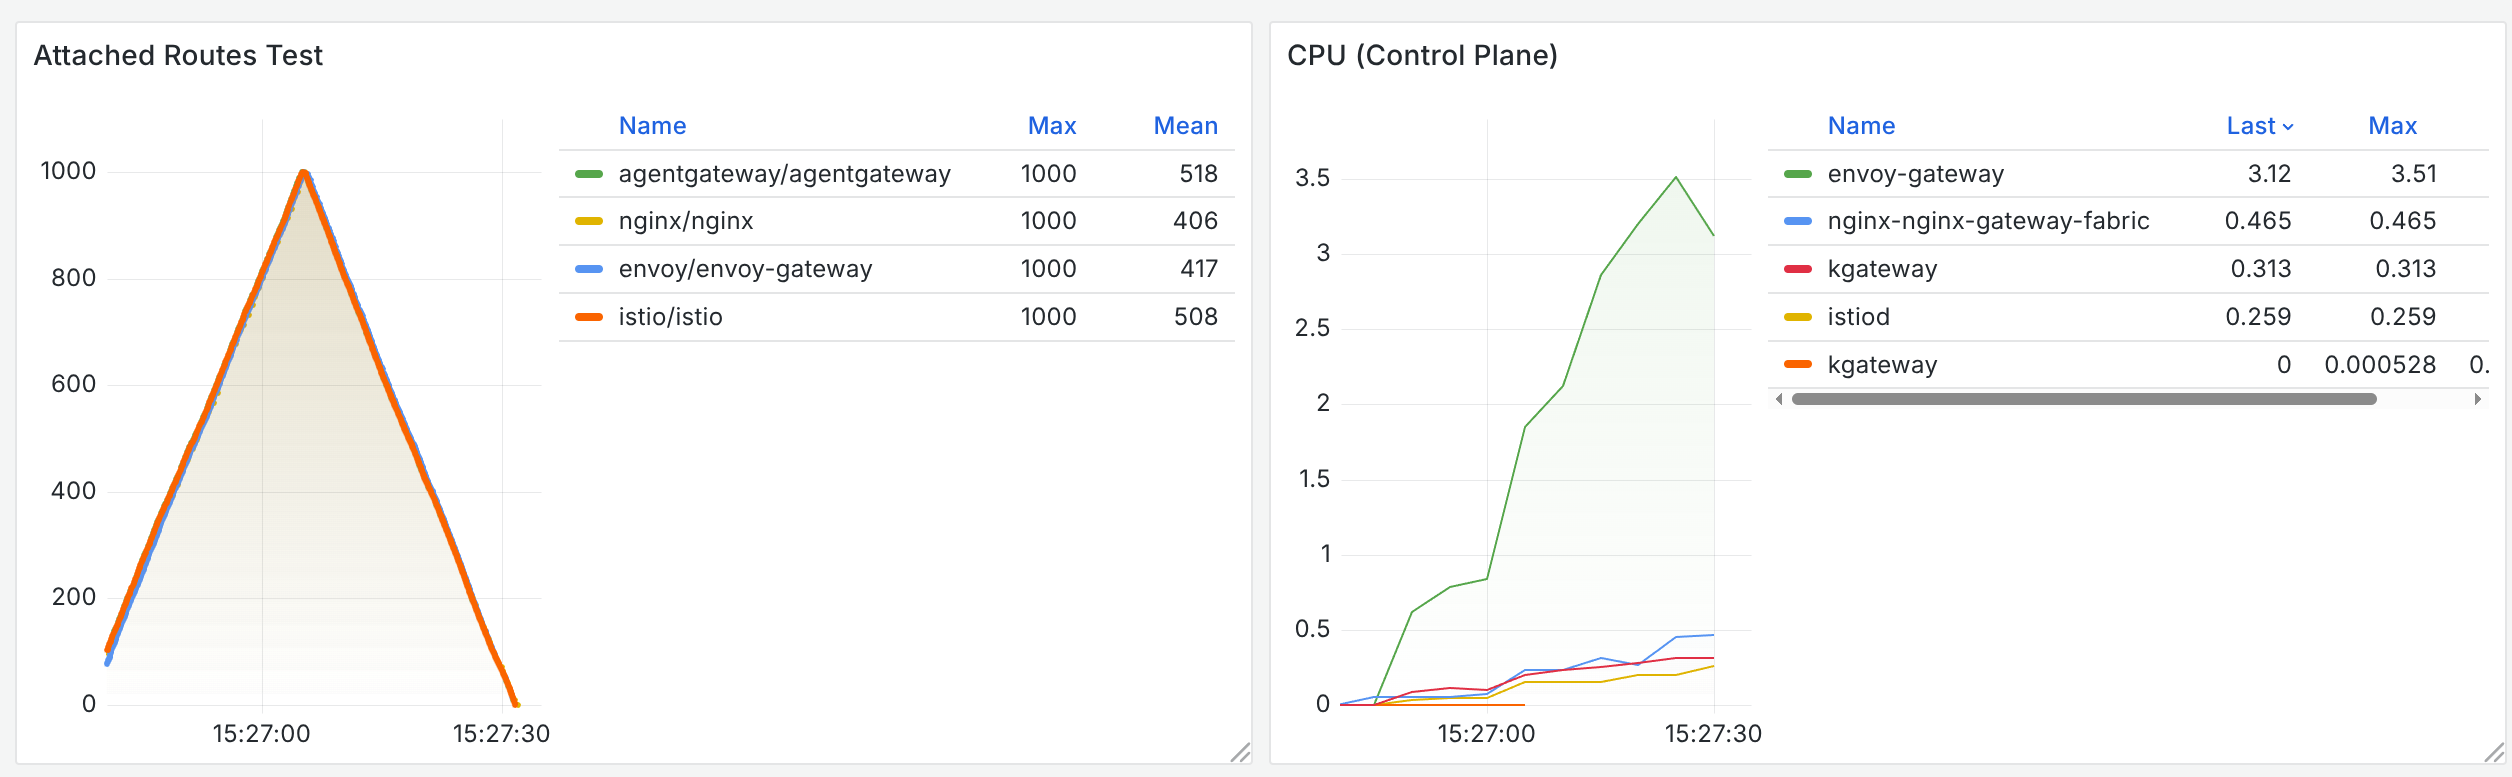Click the blue envoy/envoy-gateway legend marker

coord(588,269)
